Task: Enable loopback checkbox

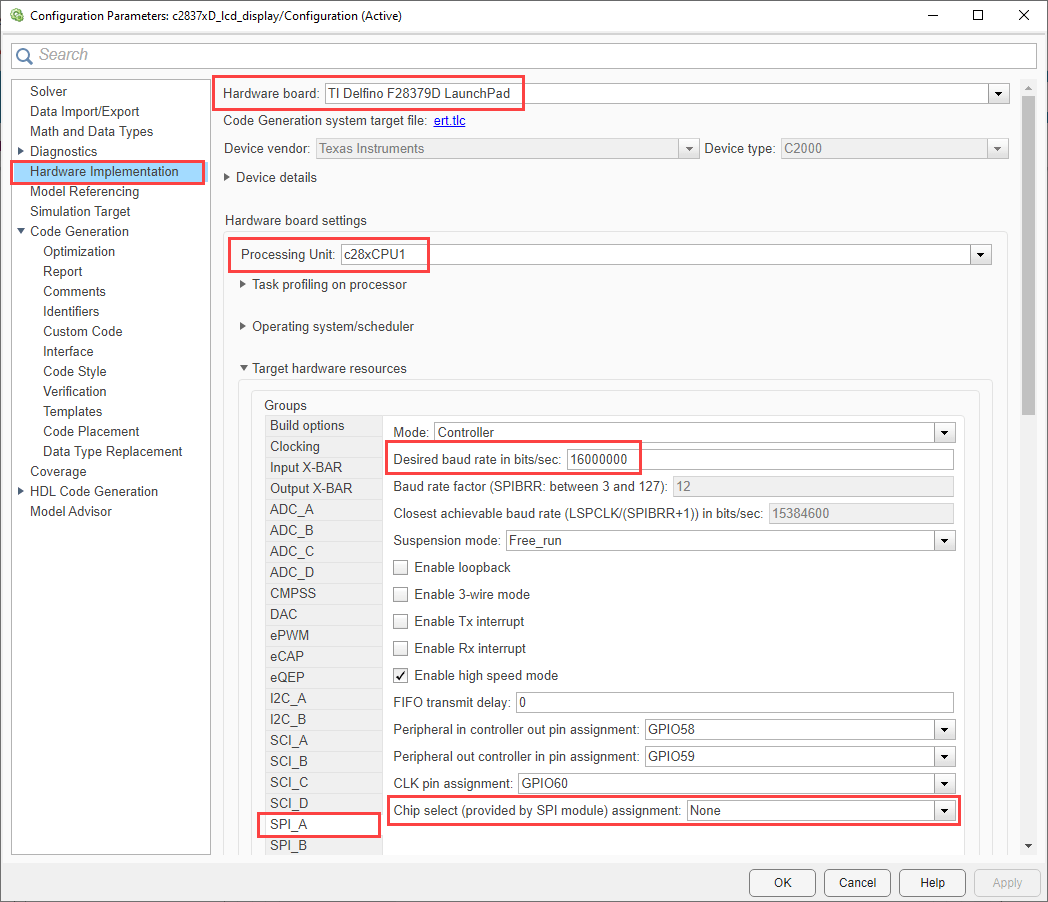Action: [x=400, y=567]
